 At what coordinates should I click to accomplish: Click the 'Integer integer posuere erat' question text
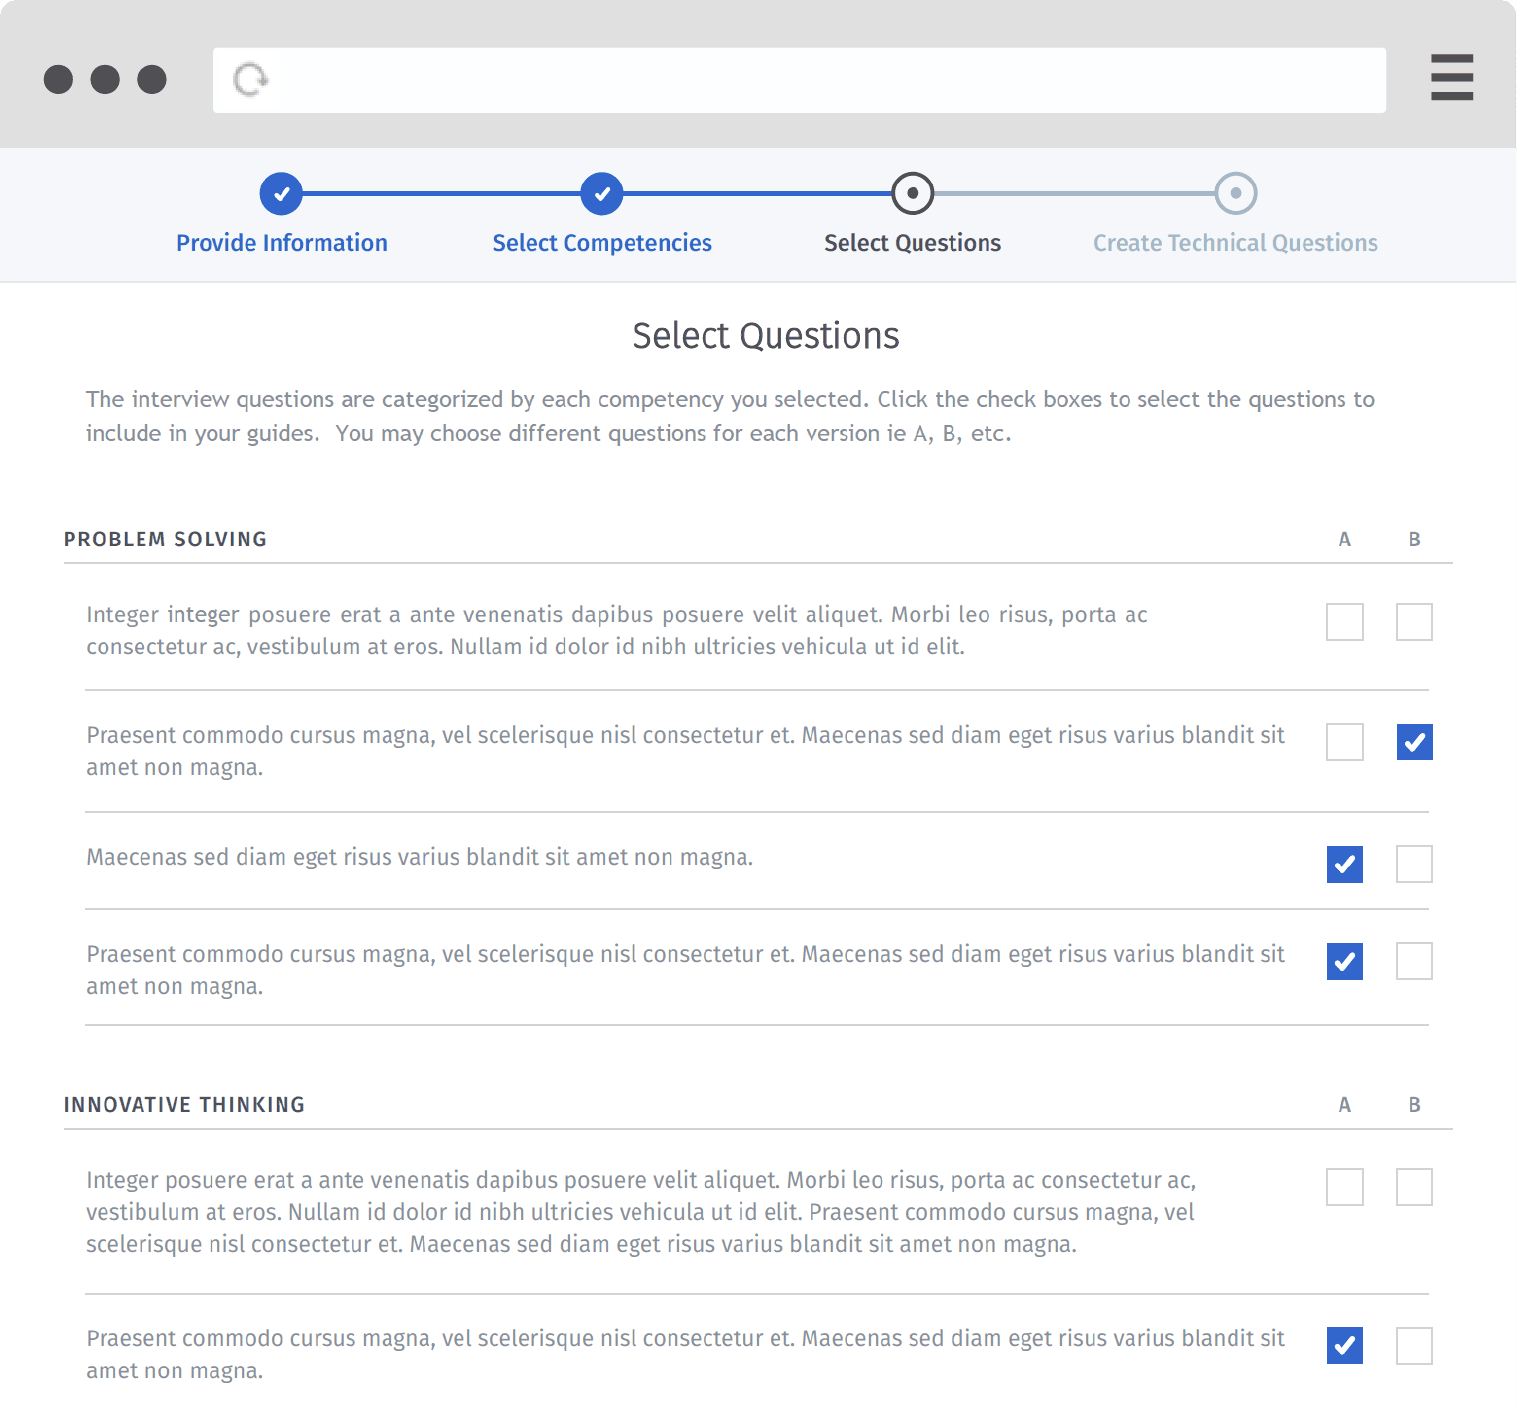click(x=617, y=631)
